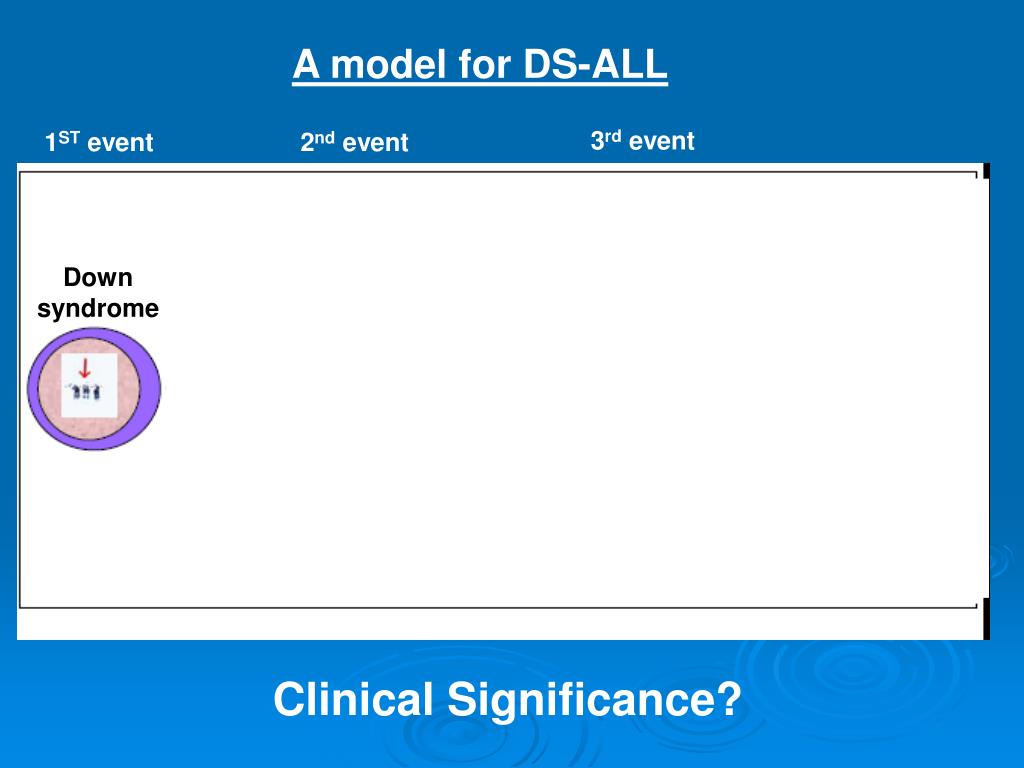This screenshot has width=1024, height=768.
Task: Click the question mark after "Significance"
Action: 730,699
